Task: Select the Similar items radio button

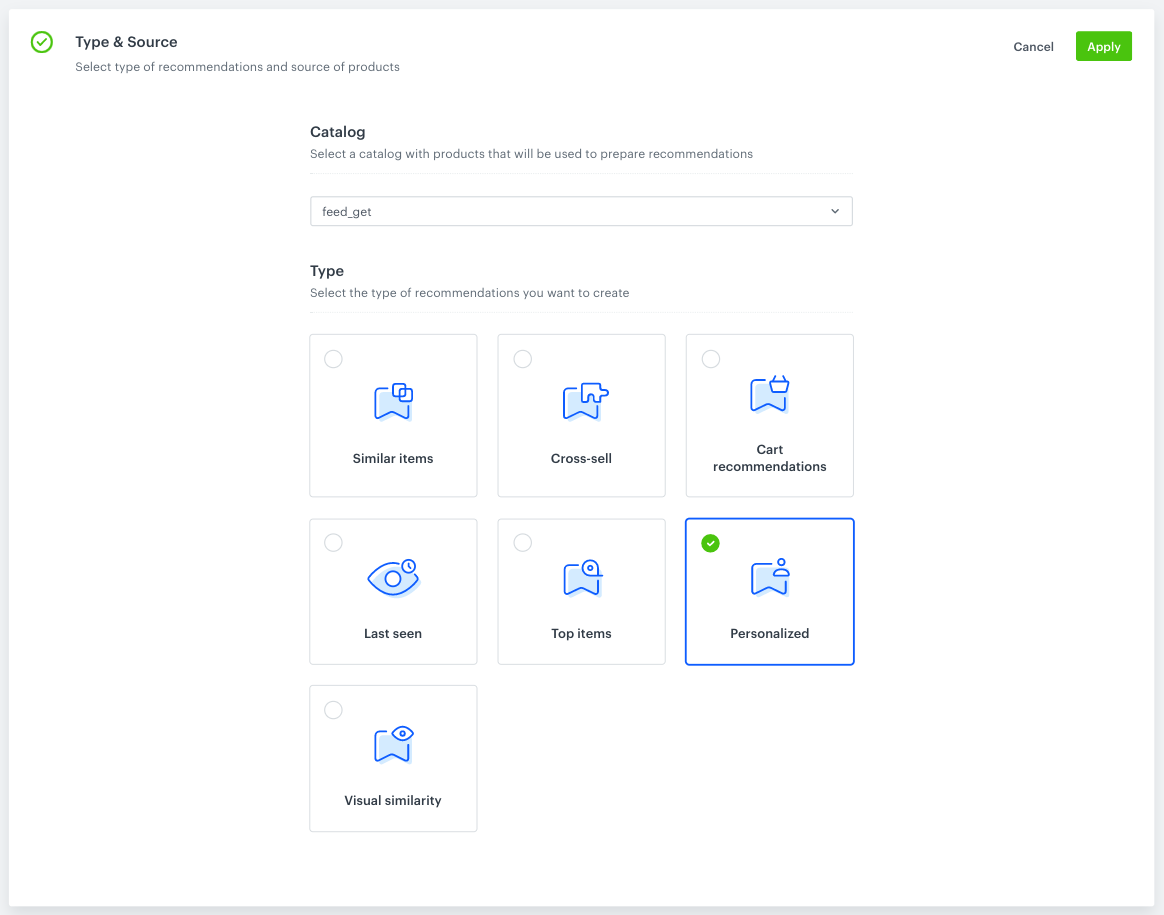Action: coord(333,359)
